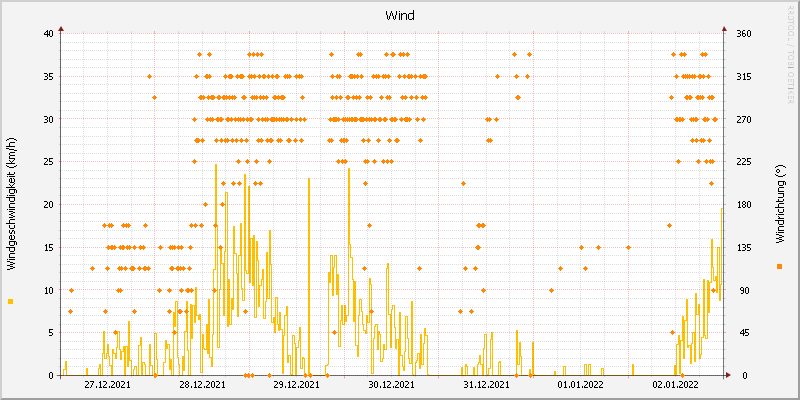Screen dimensions: 800x400
Task: Click the date label 01.01.2022
Action: coord(581,384)
